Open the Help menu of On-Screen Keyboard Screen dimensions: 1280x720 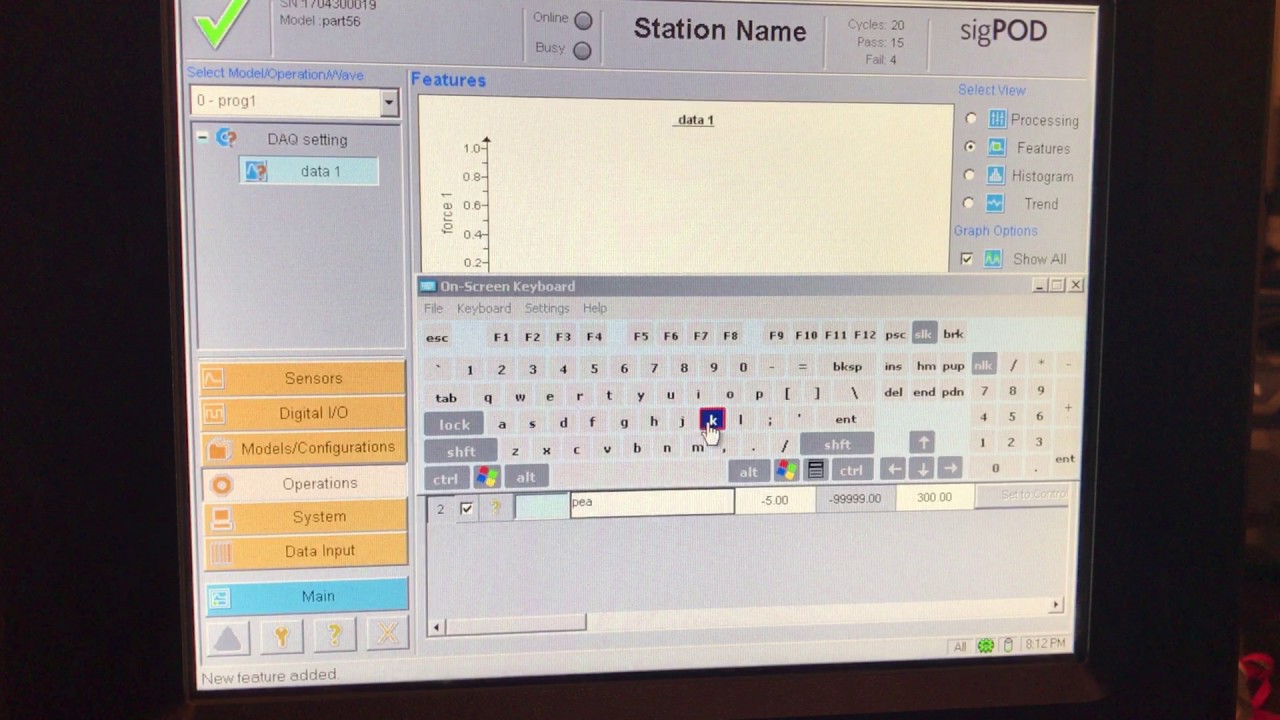pos(595,308)
